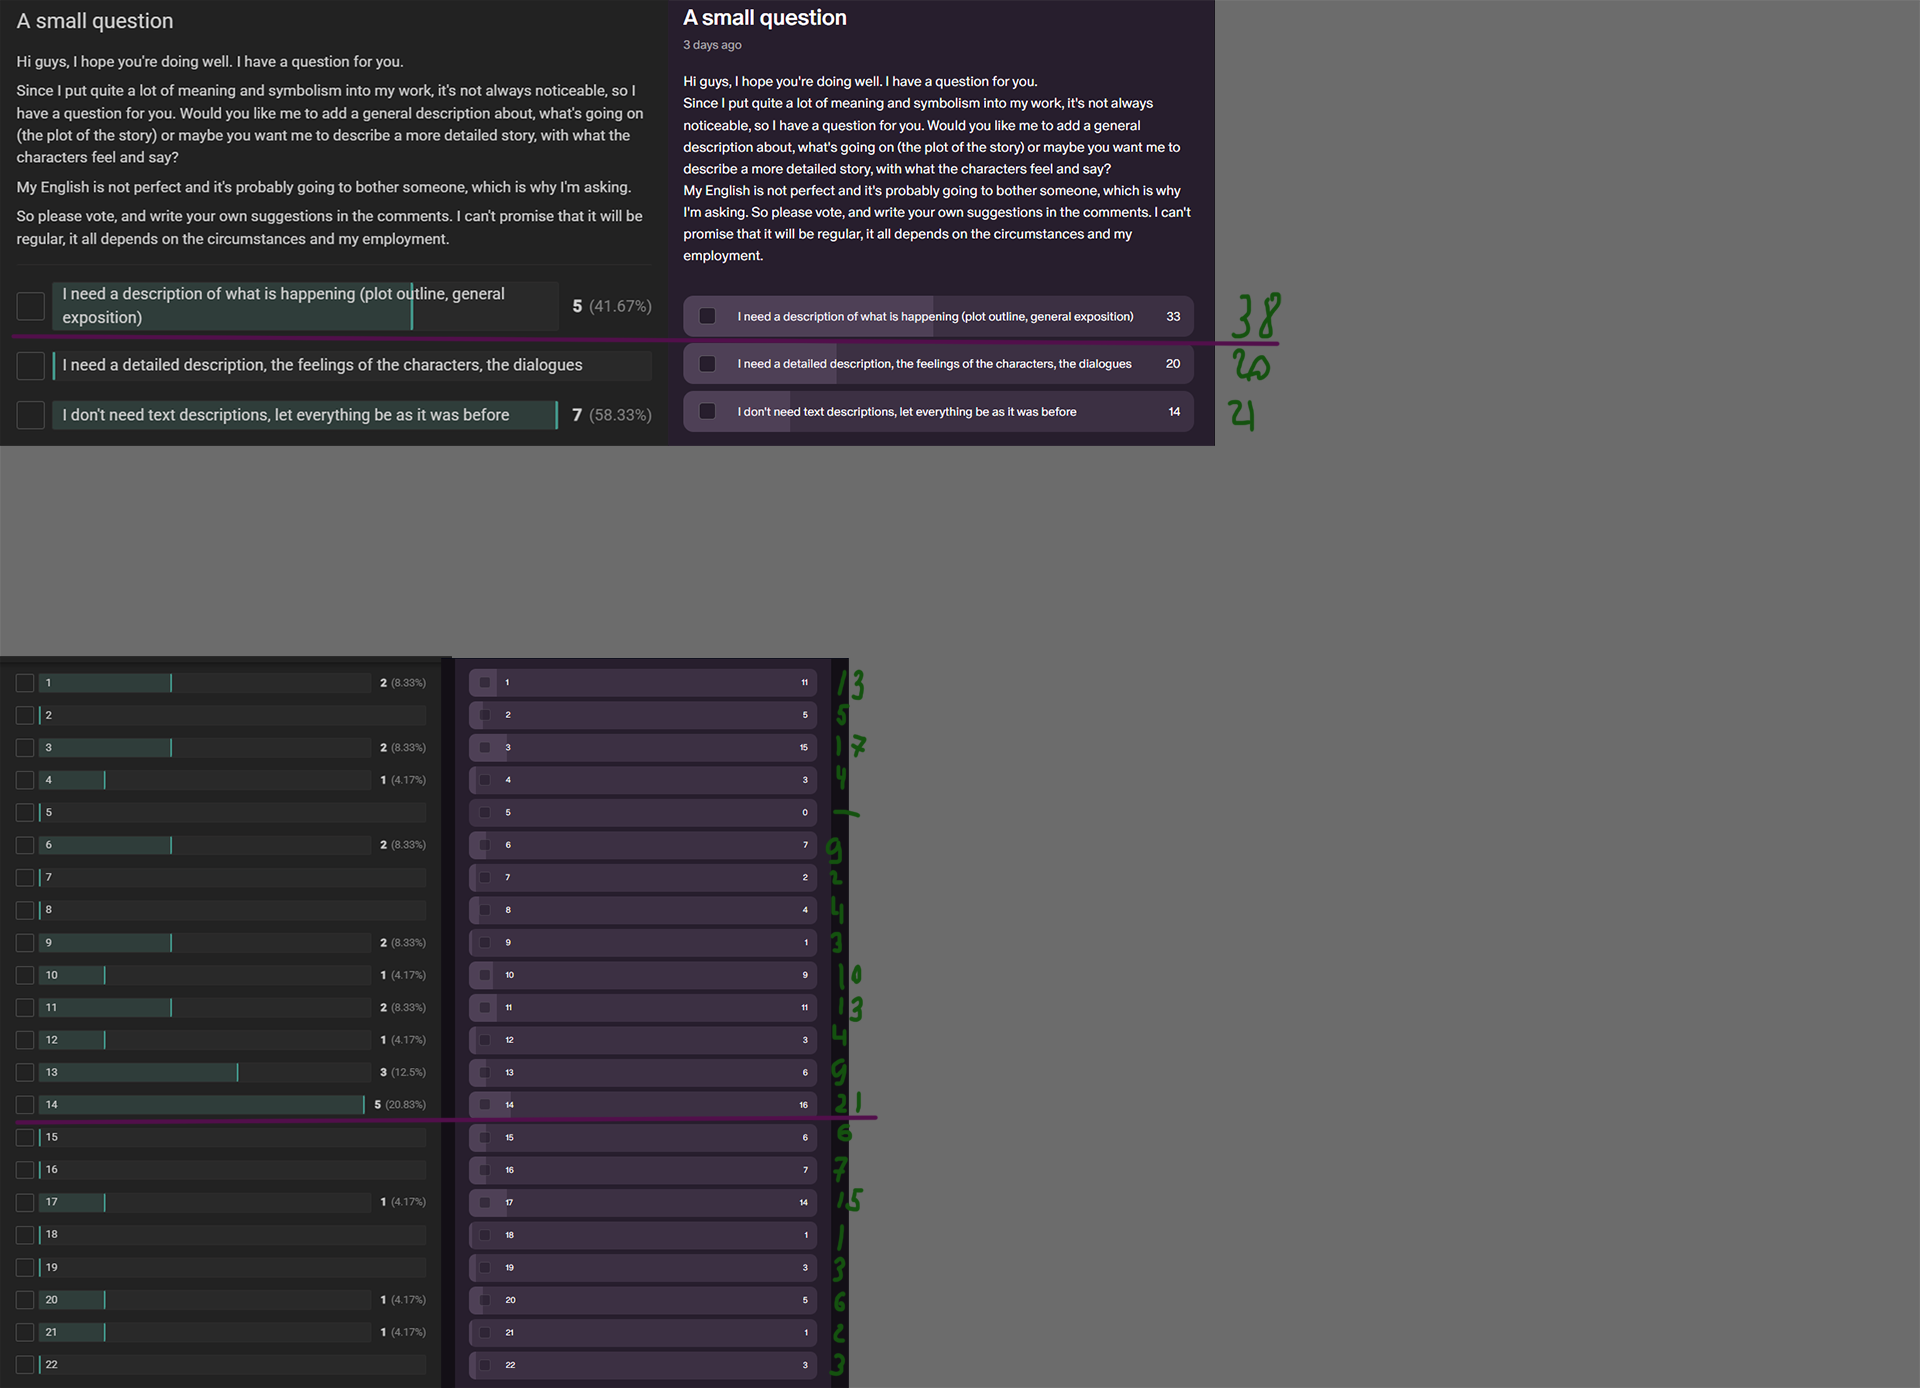Pick checkbox 20 in the gray numbered poll
Viewport: 1920px width, 1388px height.
click(x=25, y=1300)
